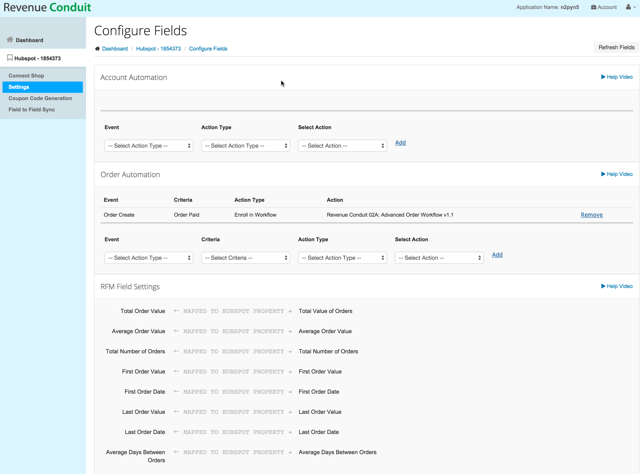
Task: Open the user profile icon menu
Action: 629,7
